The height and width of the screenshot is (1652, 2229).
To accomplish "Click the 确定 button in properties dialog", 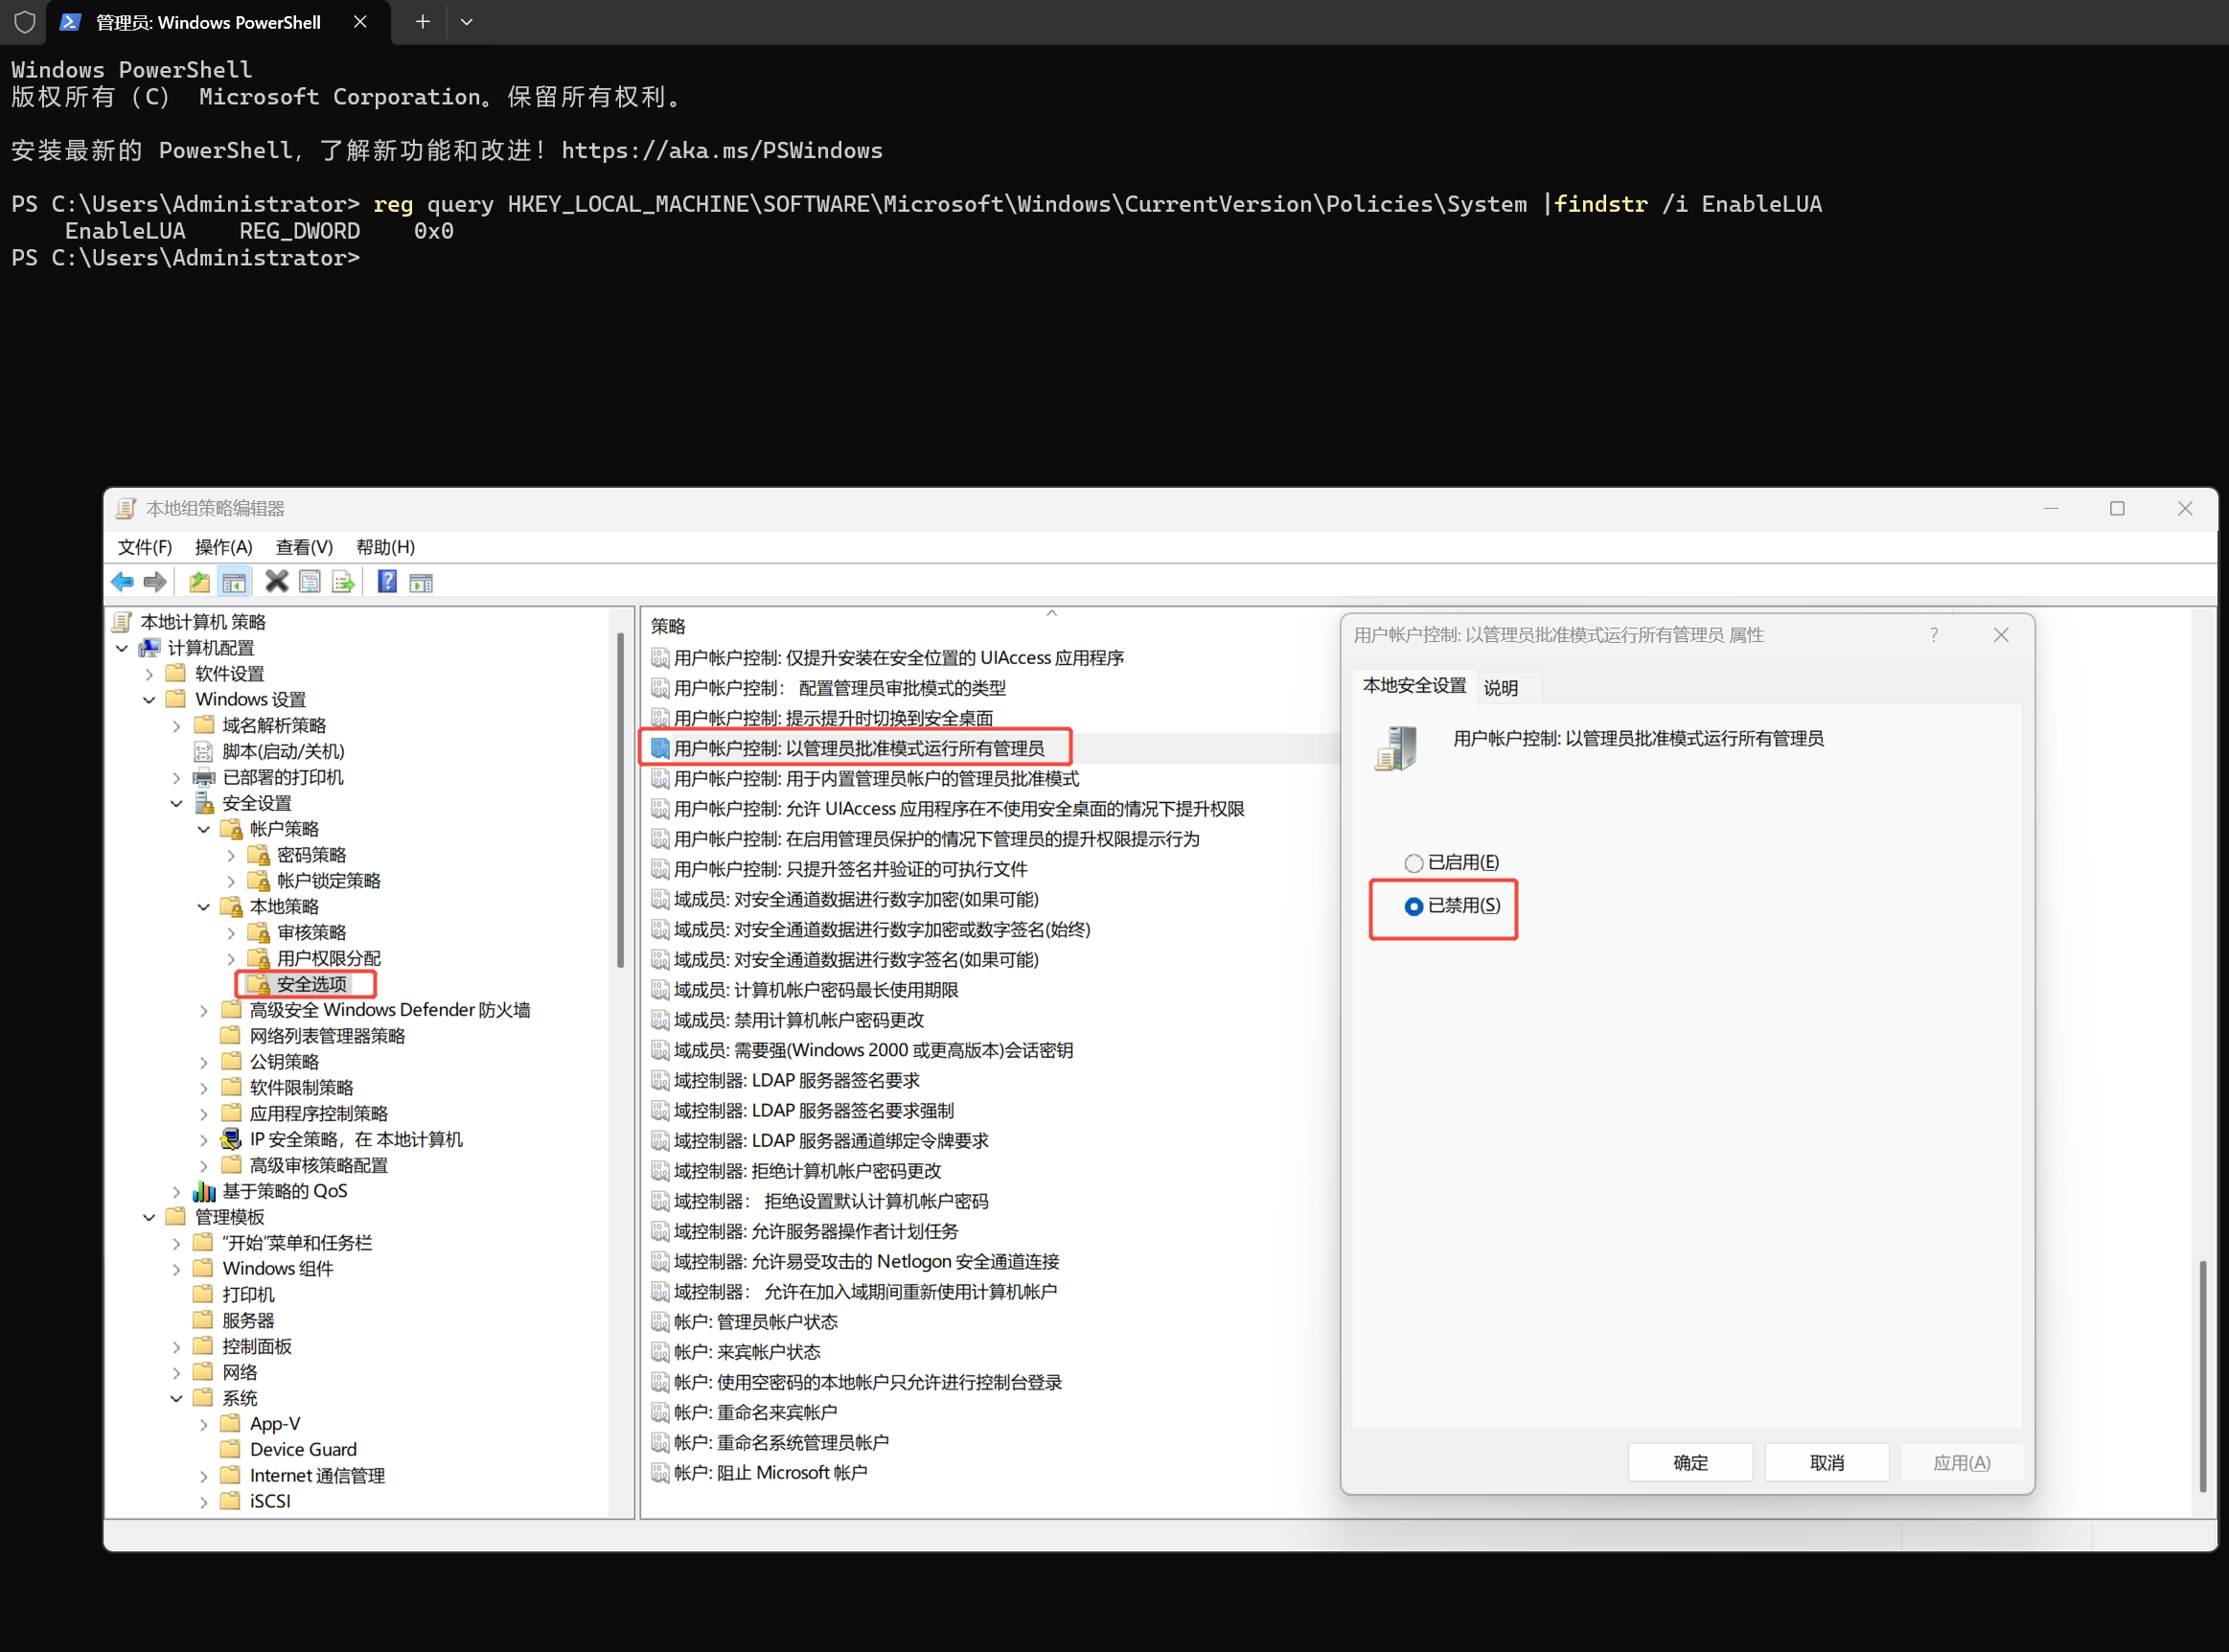I will coord(1690,1462).
